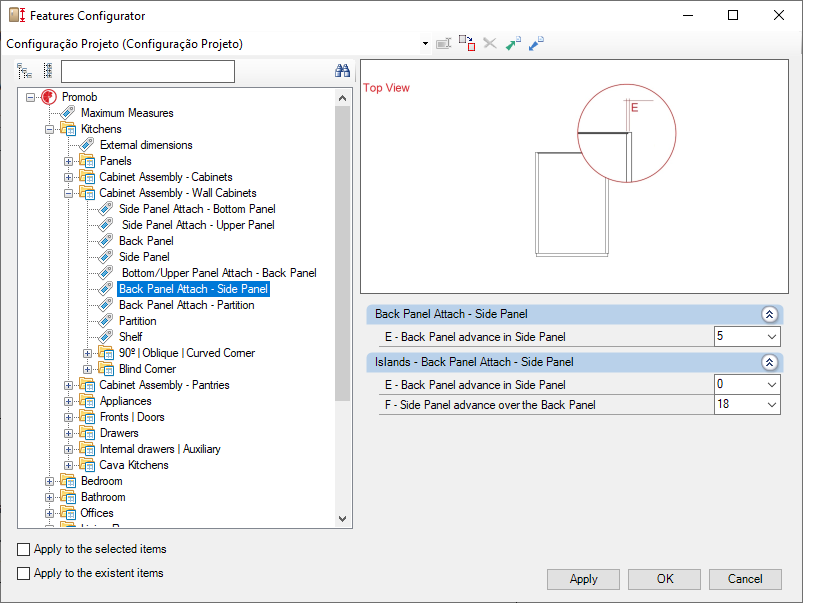Enable Apply to the existent items
Image resolution: width=818 pixels, height=614 pixels.
23,573
